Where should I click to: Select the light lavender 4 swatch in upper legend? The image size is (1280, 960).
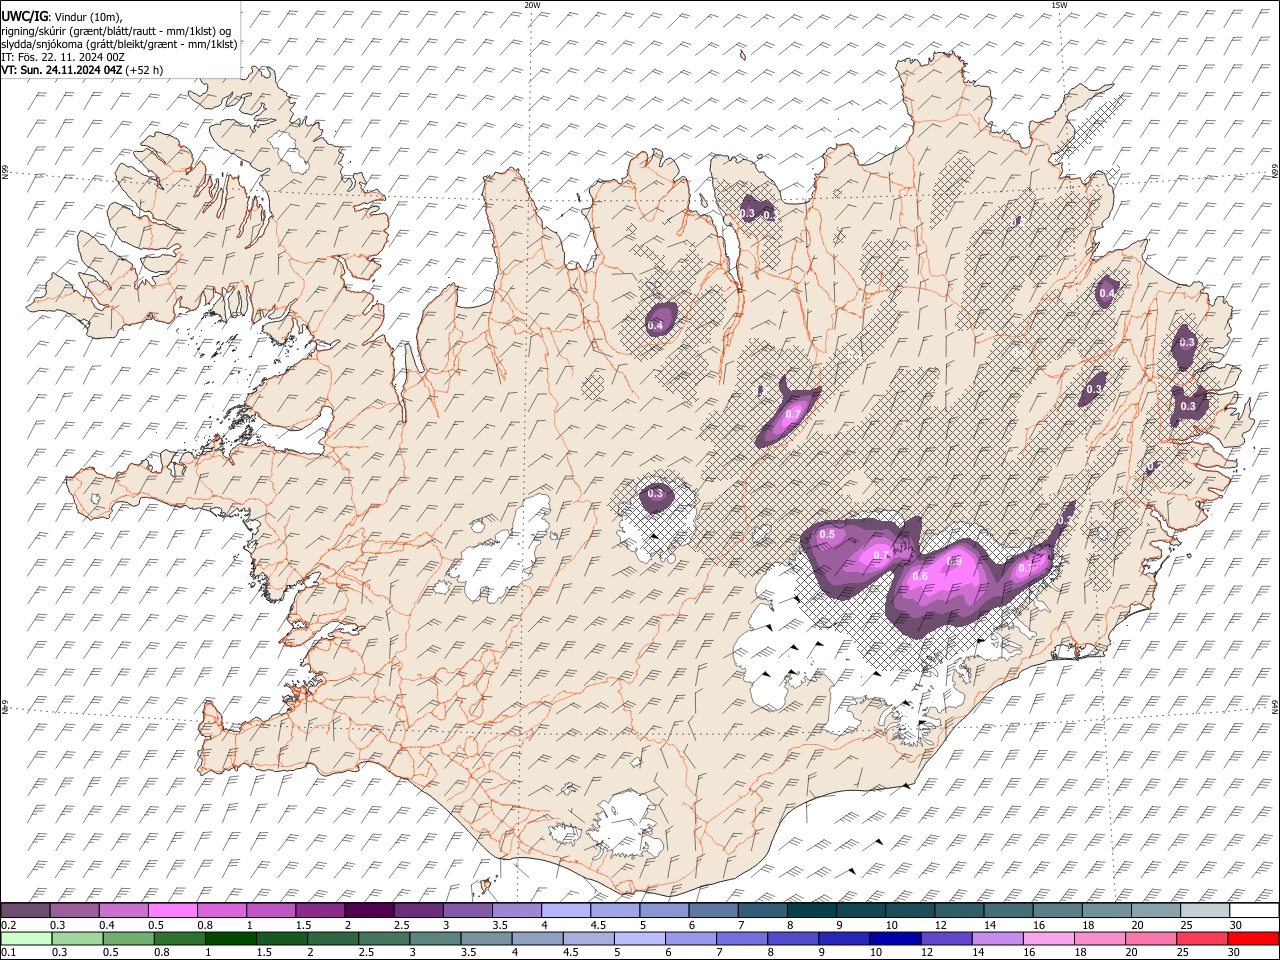[x=566, y=911]
